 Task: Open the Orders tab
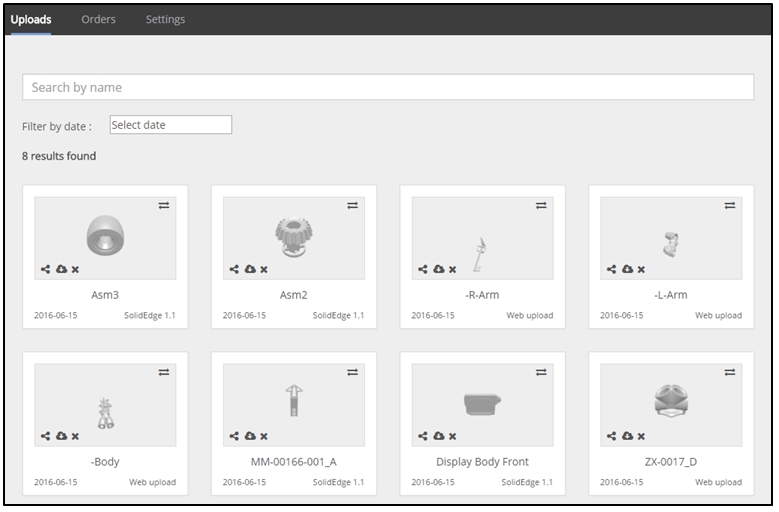(98, 20)
